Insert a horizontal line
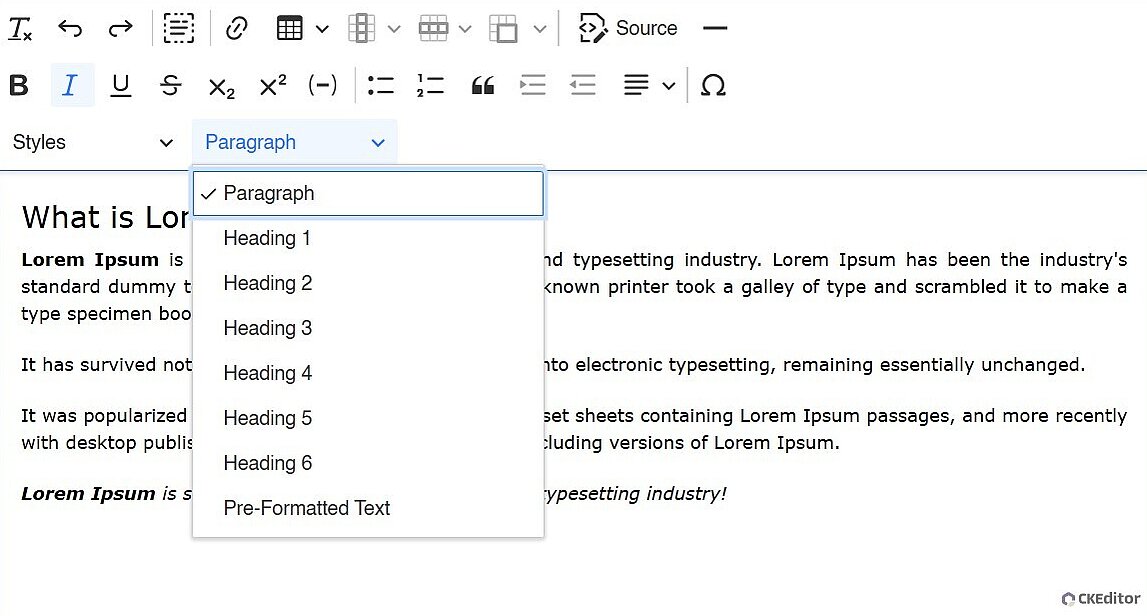 [x=715, y=29]
